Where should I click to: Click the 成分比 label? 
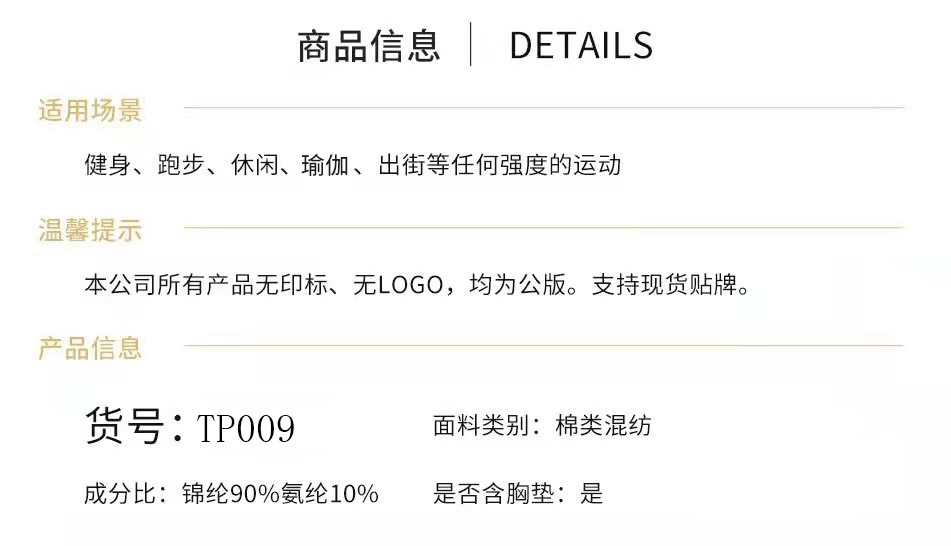click(120, 493)
